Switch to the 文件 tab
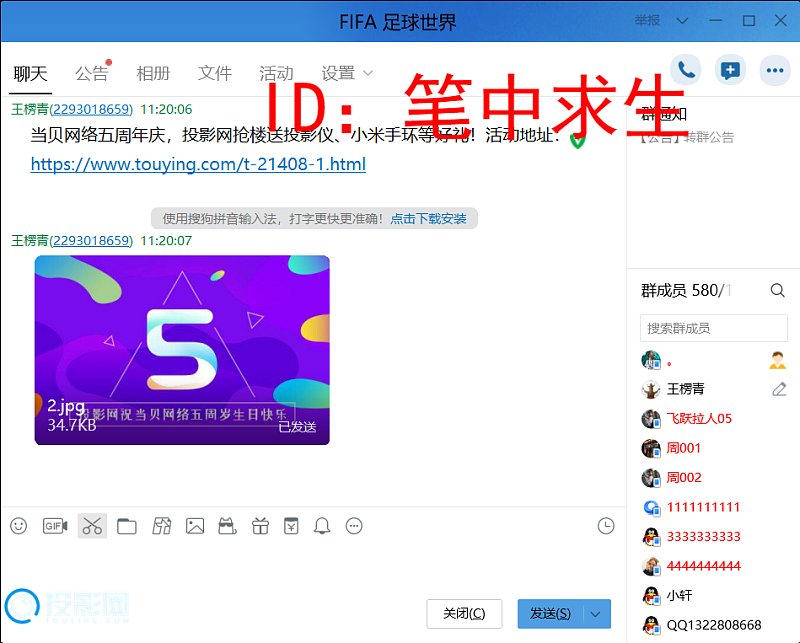This screenshot has height=643, width=800. (x=215, y=73)
